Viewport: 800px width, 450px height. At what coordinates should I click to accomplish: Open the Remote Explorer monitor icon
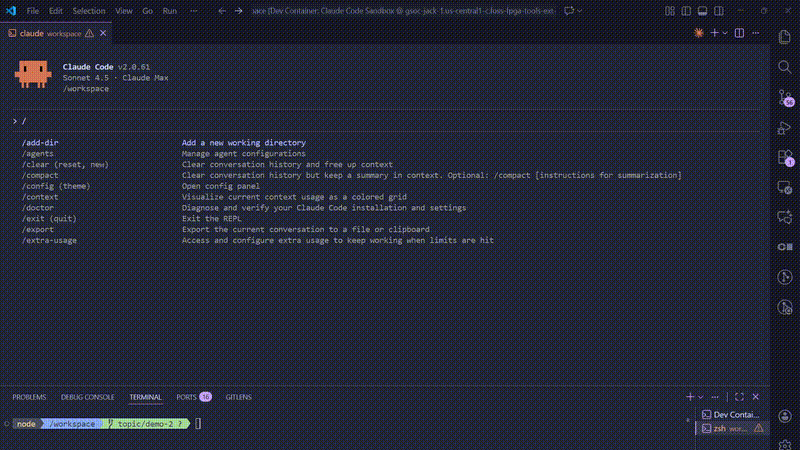point(785,187)
